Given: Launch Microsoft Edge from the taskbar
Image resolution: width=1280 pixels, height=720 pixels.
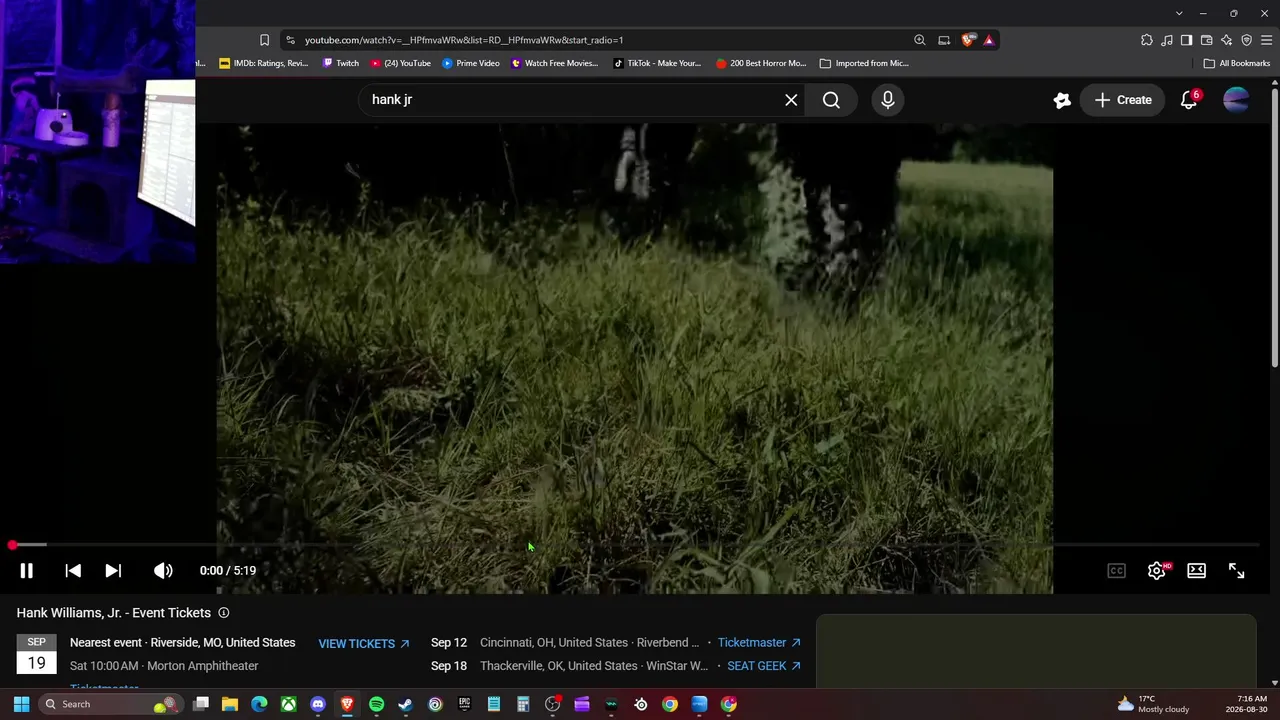Looking at the screenshot, I should [259, 704].
